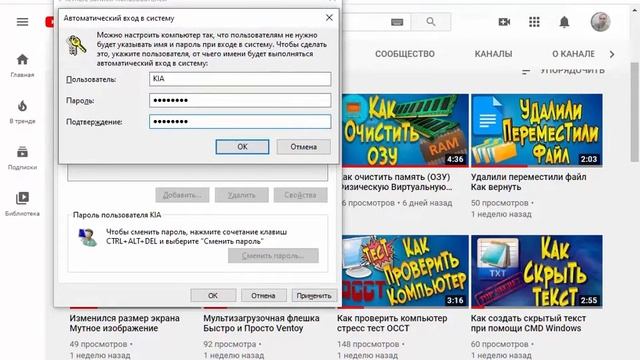
Task: Click the Пользователь field containing KIA
Action: click(240, 79)
